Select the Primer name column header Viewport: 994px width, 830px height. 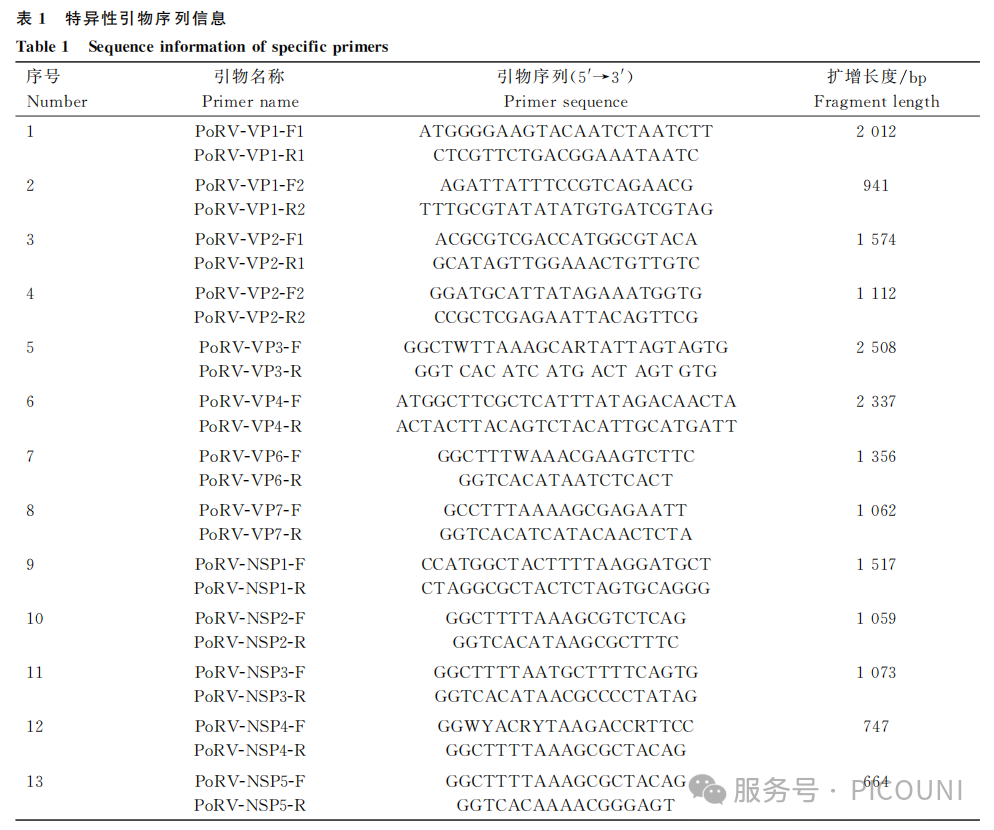pos(250,101)
